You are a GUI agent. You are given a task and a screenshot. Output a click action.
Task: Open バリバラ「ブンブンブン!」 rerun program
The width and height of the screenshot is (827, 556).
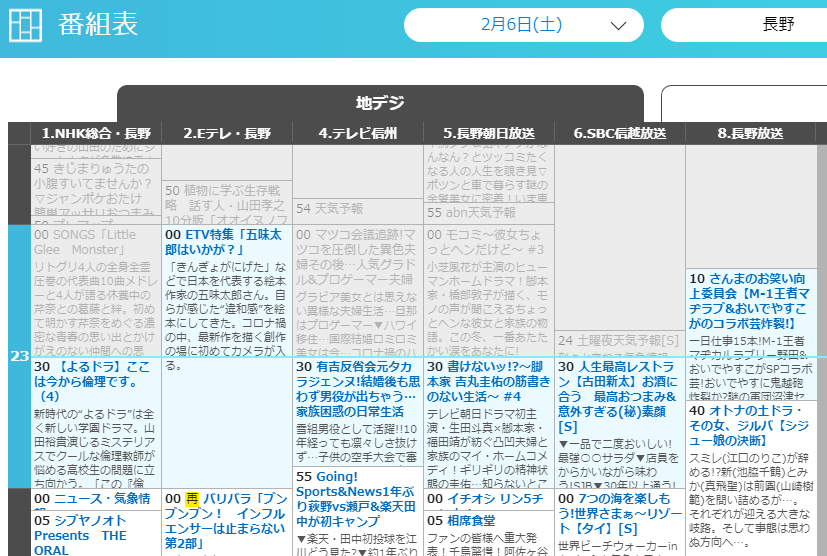point(226,521)
